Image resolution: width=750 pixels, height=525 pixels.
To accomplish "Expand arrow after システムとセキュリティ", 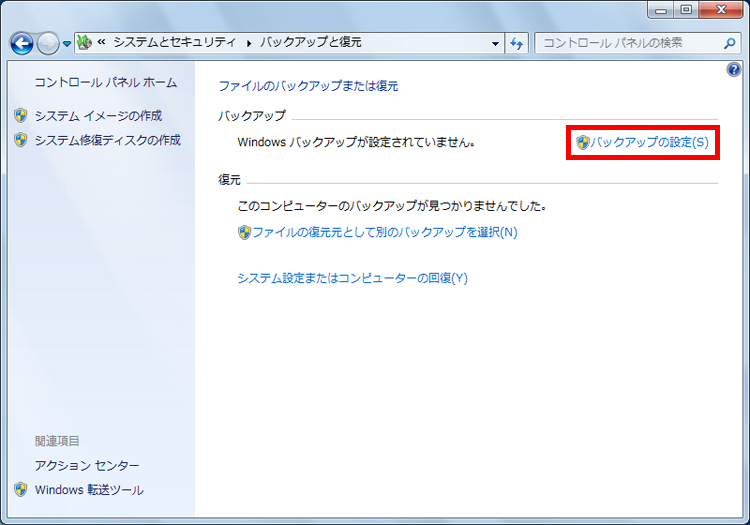I will (249, 43).
